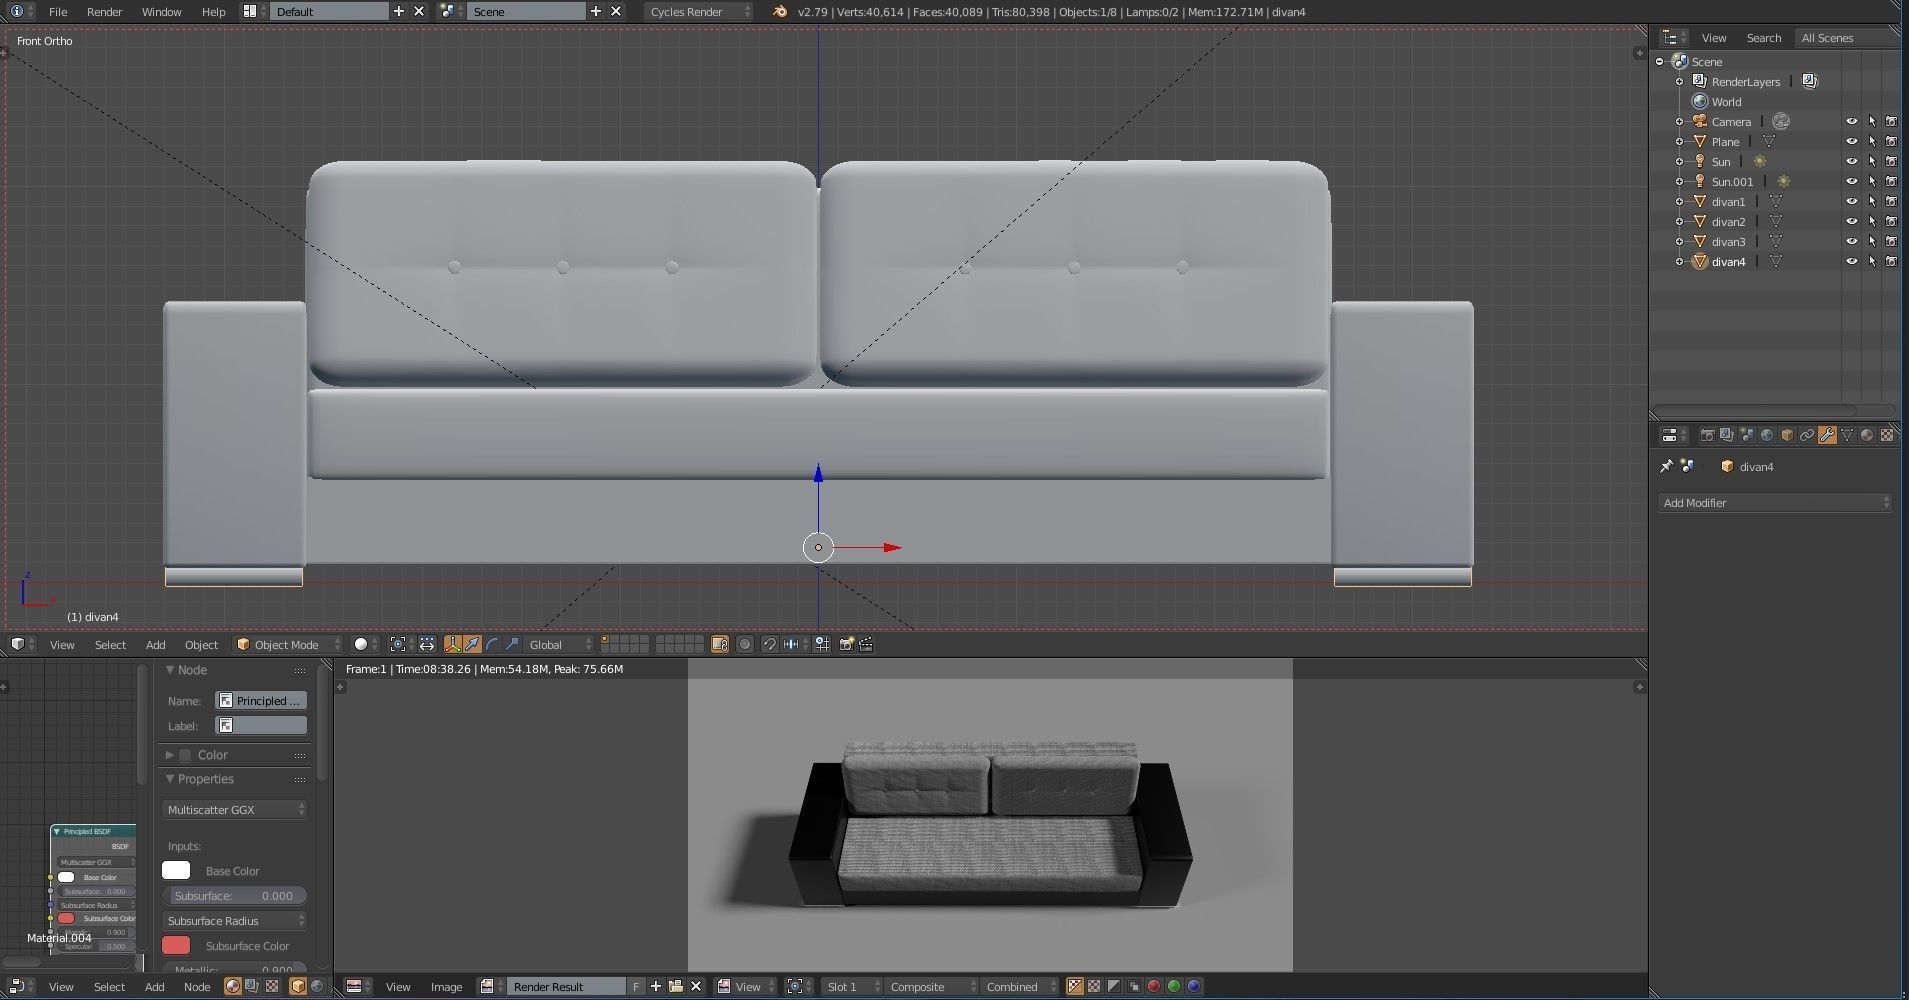
Task: Select the scale manipulator icon
Action: [512, 645]
